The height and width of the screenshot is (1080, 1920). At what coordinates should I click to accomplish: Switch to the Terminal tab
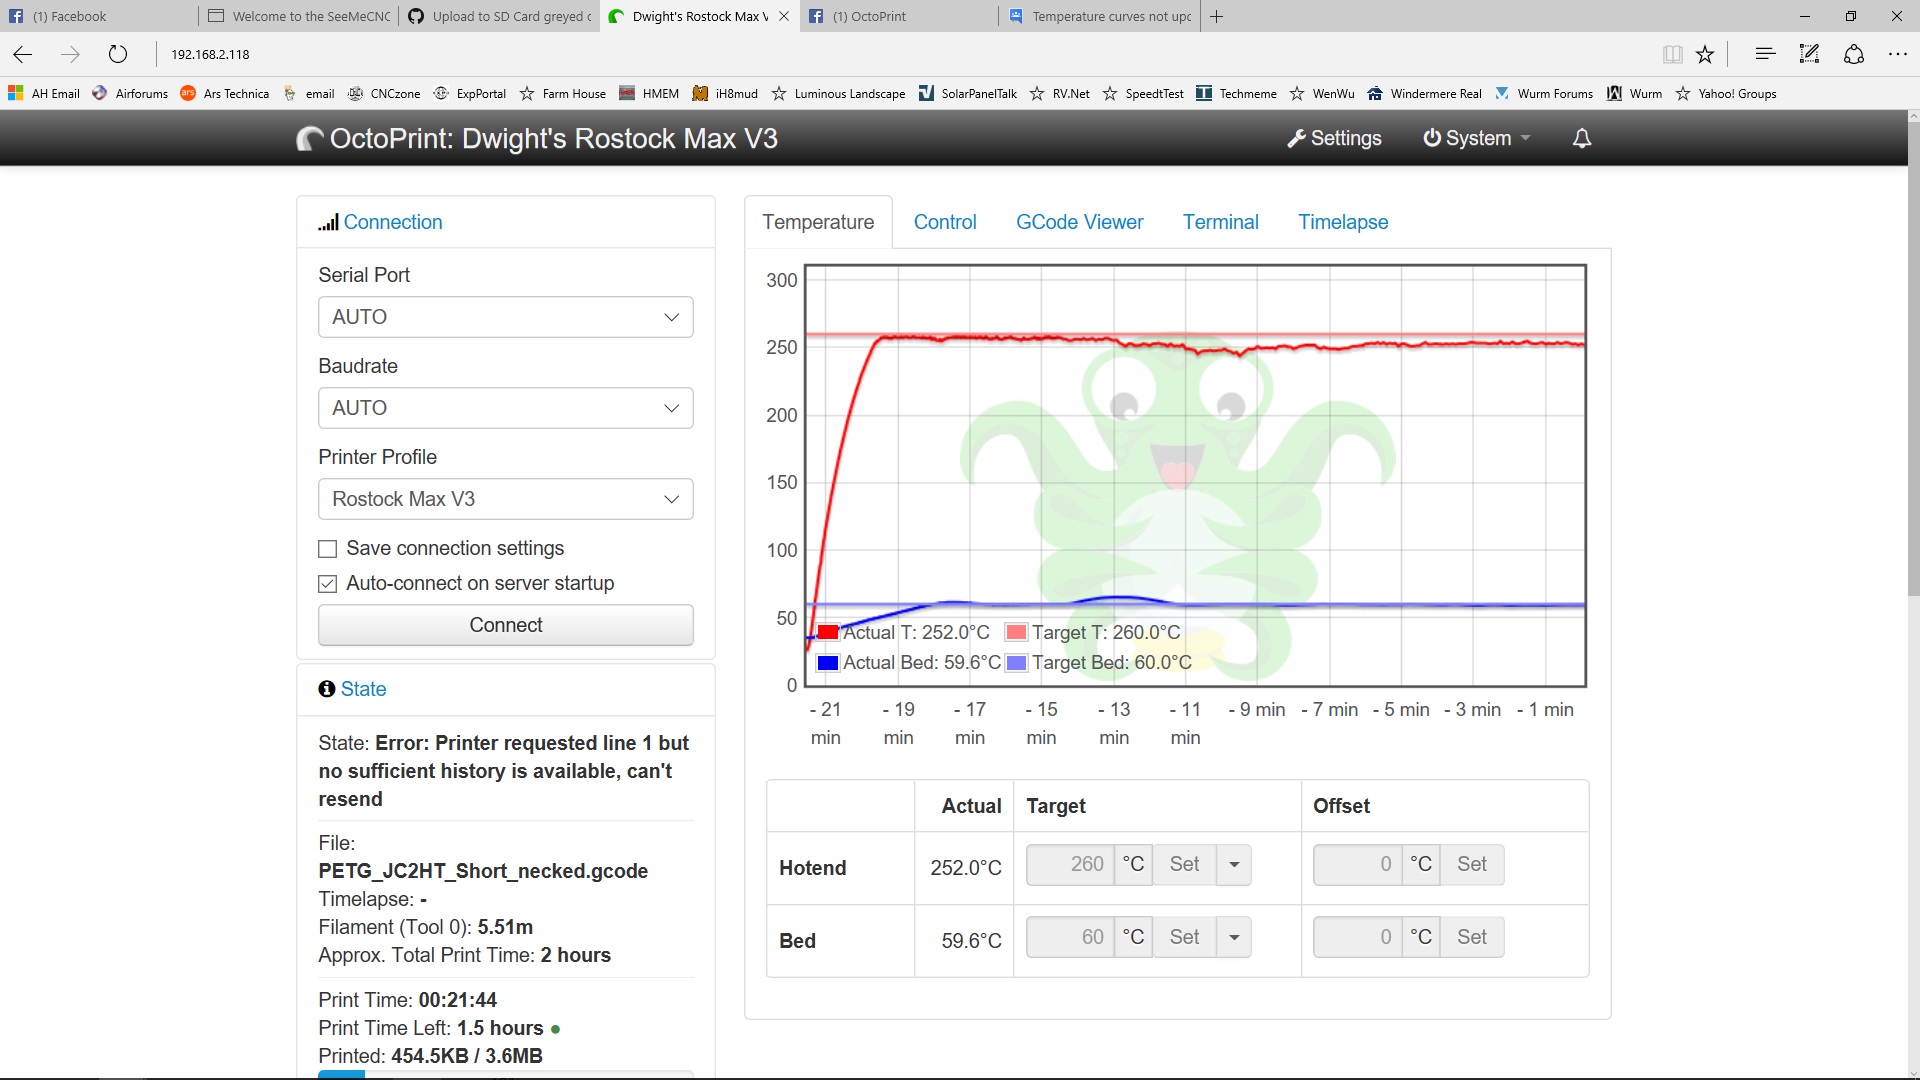1220,222
